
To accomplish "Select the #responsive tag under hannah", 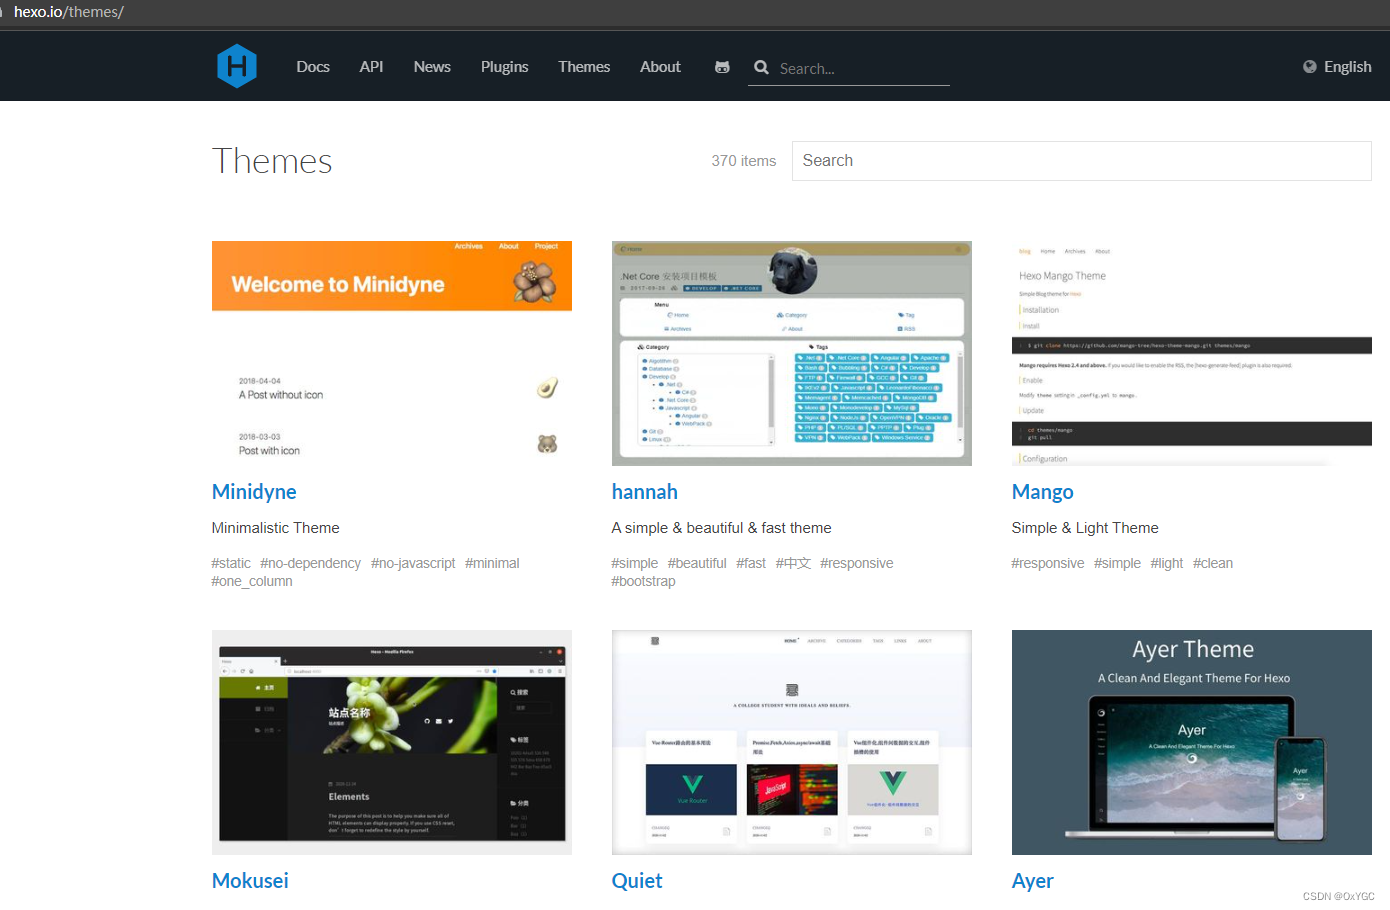I will (857, 563).
